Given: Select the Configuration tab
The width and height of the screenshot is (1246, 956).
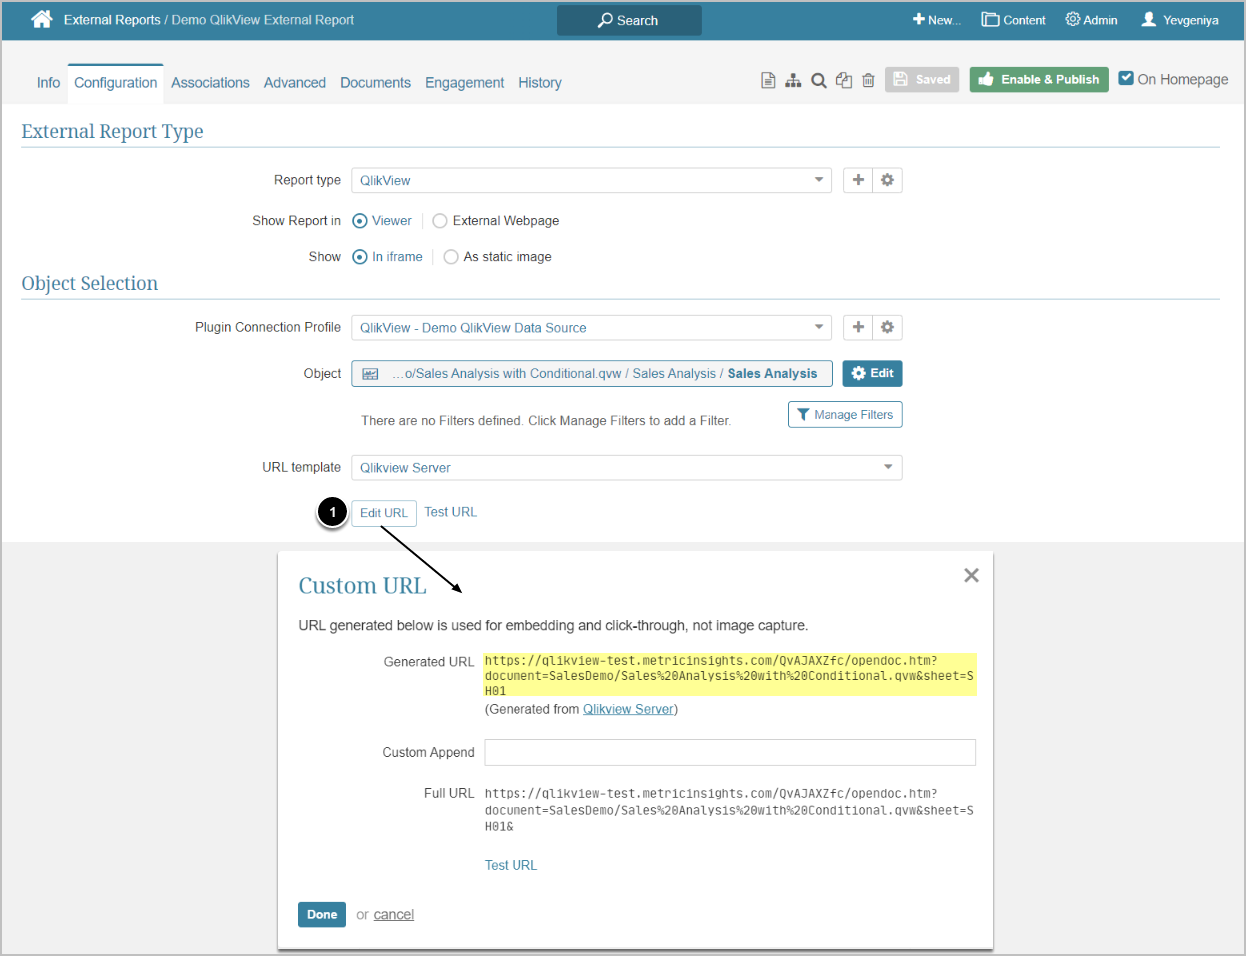Looking at the screenshot, I should (x=116, y=83).
